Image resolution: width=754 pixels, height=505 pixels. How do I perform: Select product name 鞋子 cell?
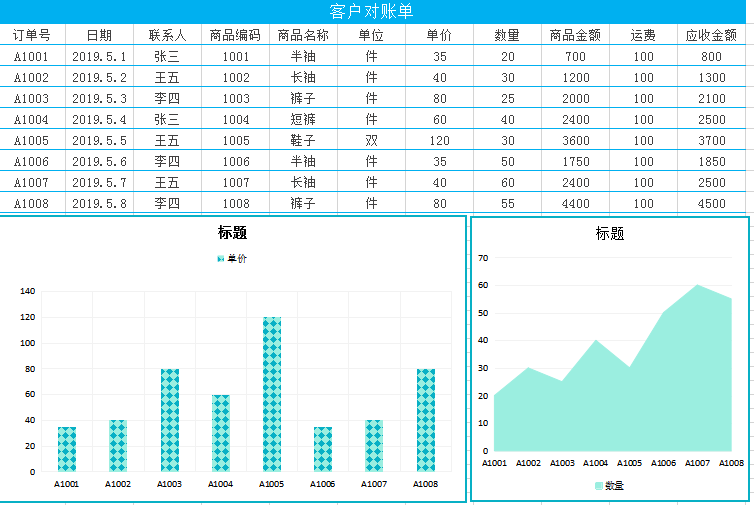pyautogui.click(x=303, y=140)
